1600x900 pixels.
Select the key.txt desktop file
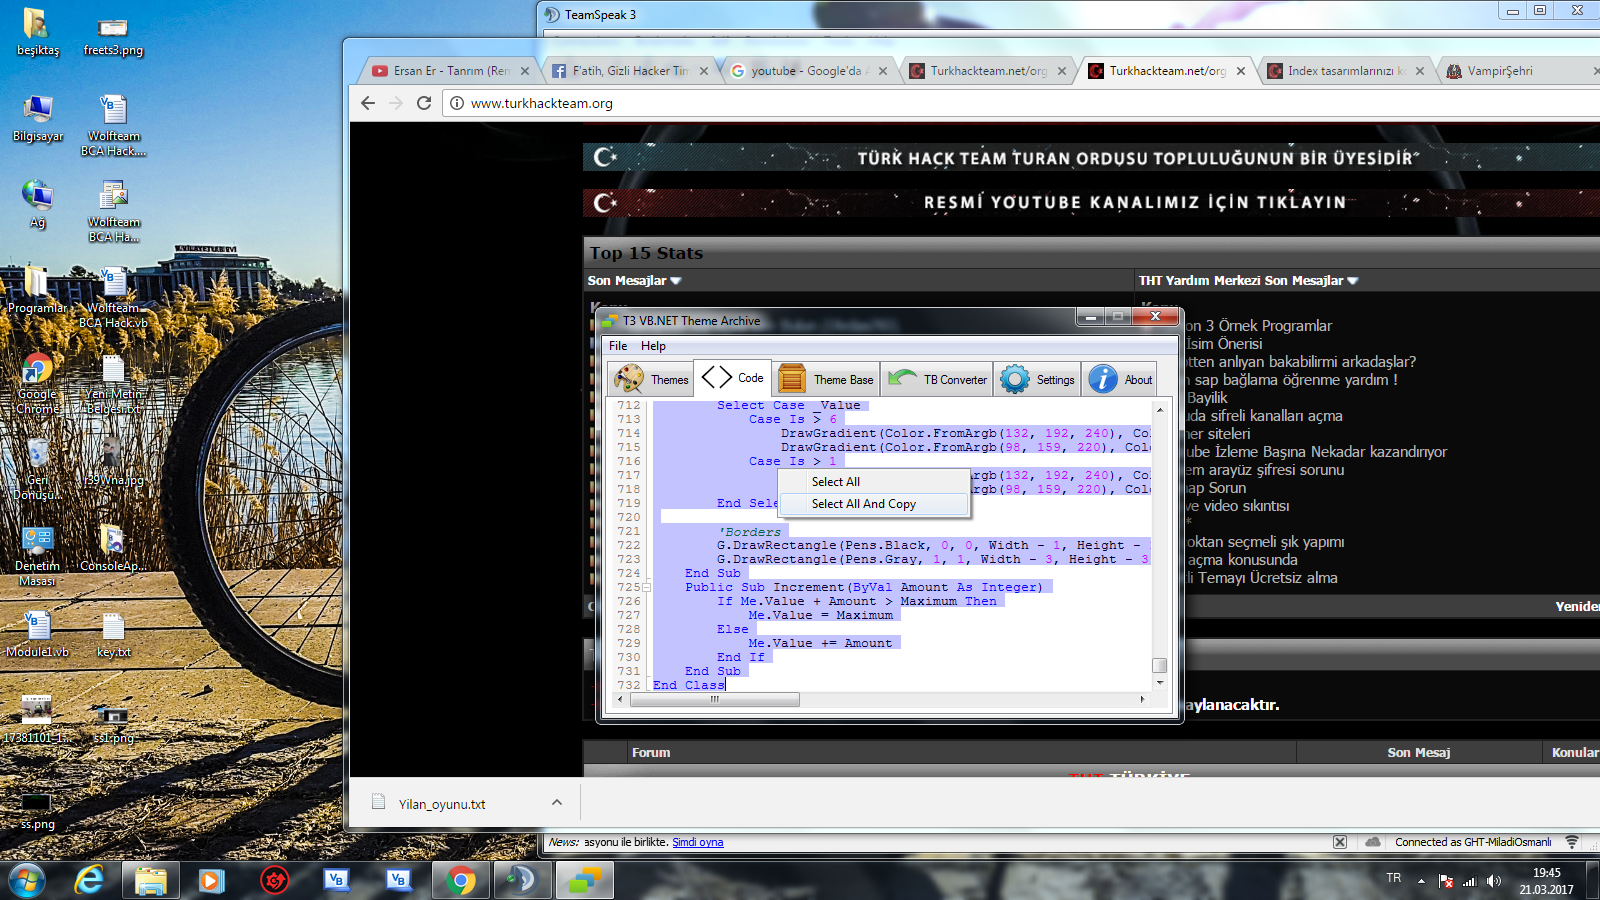click(113, 634)
